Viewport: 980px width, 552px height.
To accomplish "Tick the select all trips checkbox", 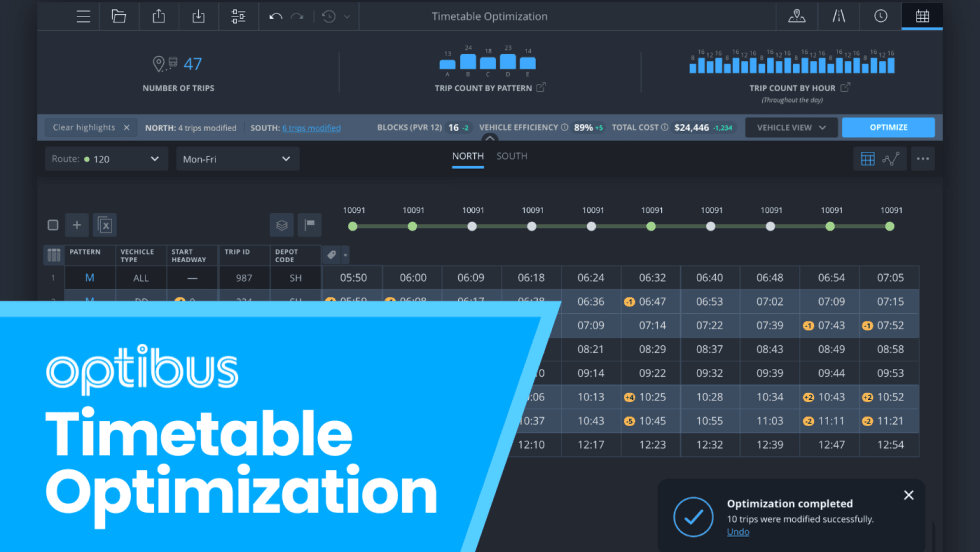I will tap(53, 225).
